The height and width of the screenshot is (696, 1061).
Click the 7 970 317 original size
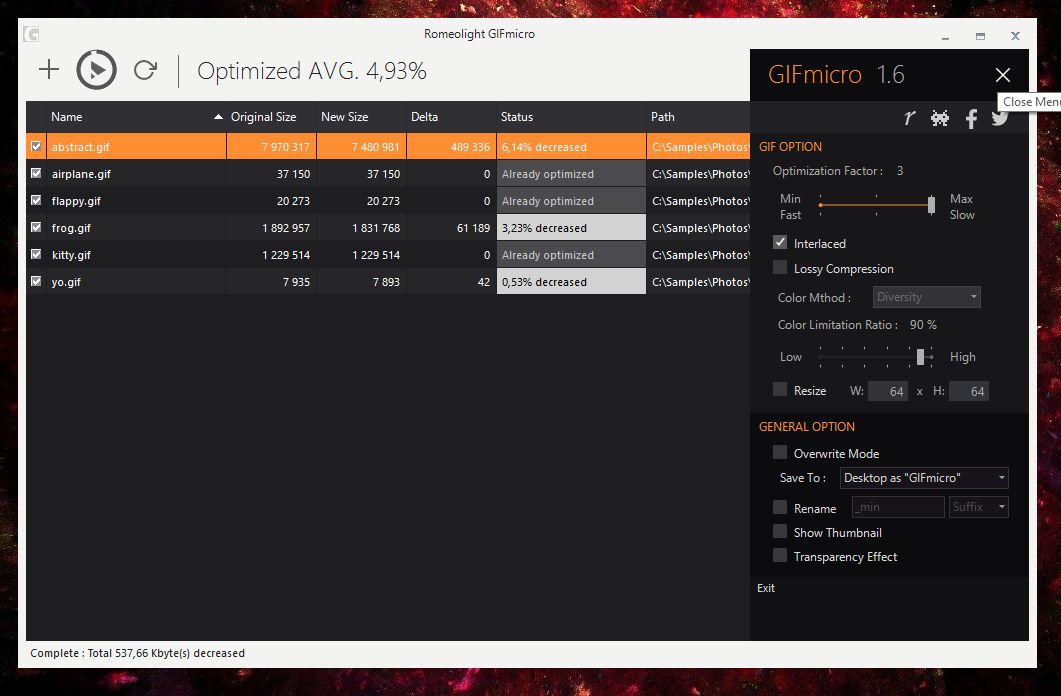click(286, 147)
